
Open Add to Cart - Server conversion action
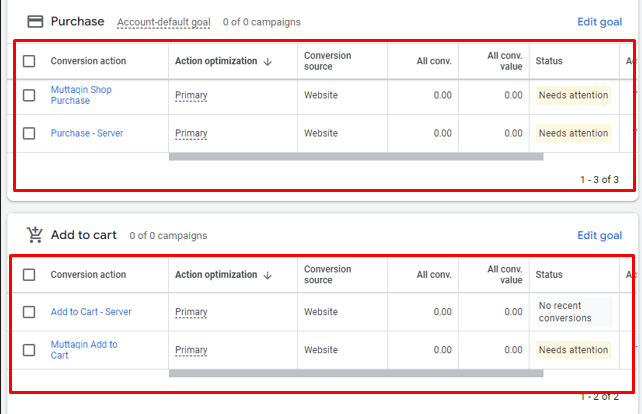91,312
